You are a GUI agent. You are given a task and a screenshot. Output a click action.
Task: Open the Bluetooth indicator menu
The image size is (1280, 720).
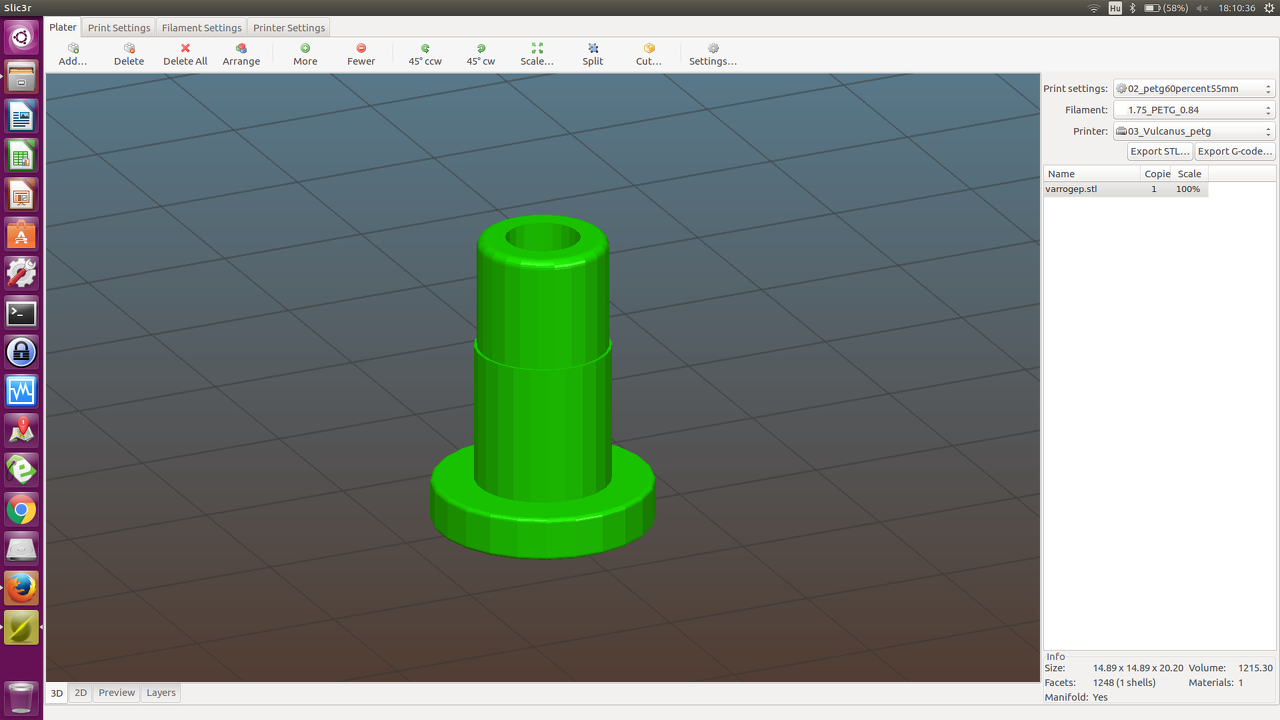click(1133, 8)
